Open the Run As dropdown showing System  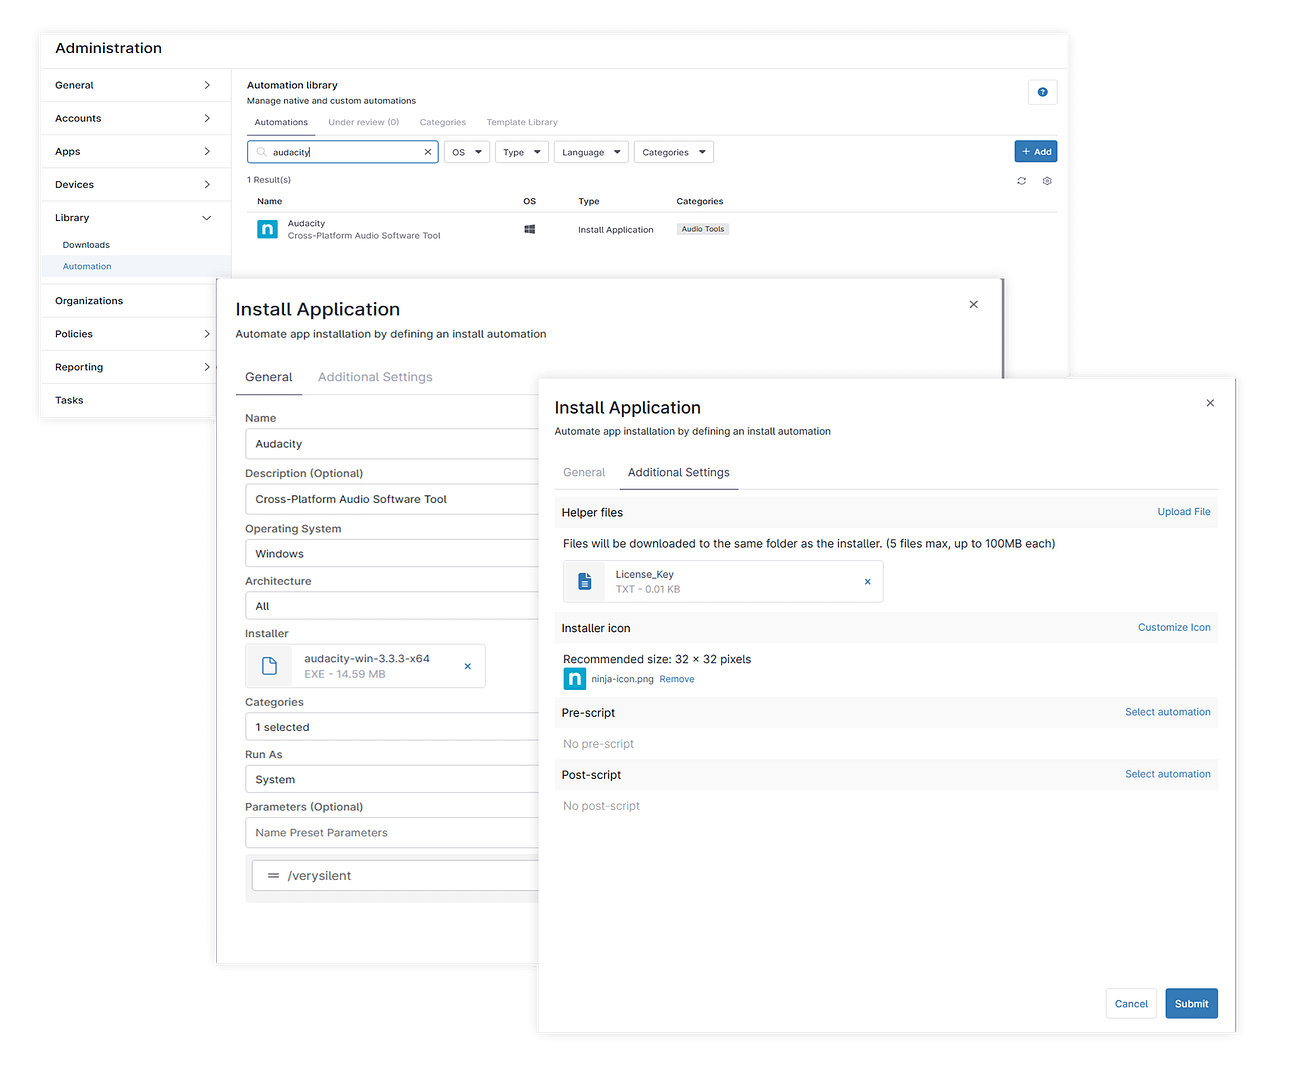click(x=391, y=778)
